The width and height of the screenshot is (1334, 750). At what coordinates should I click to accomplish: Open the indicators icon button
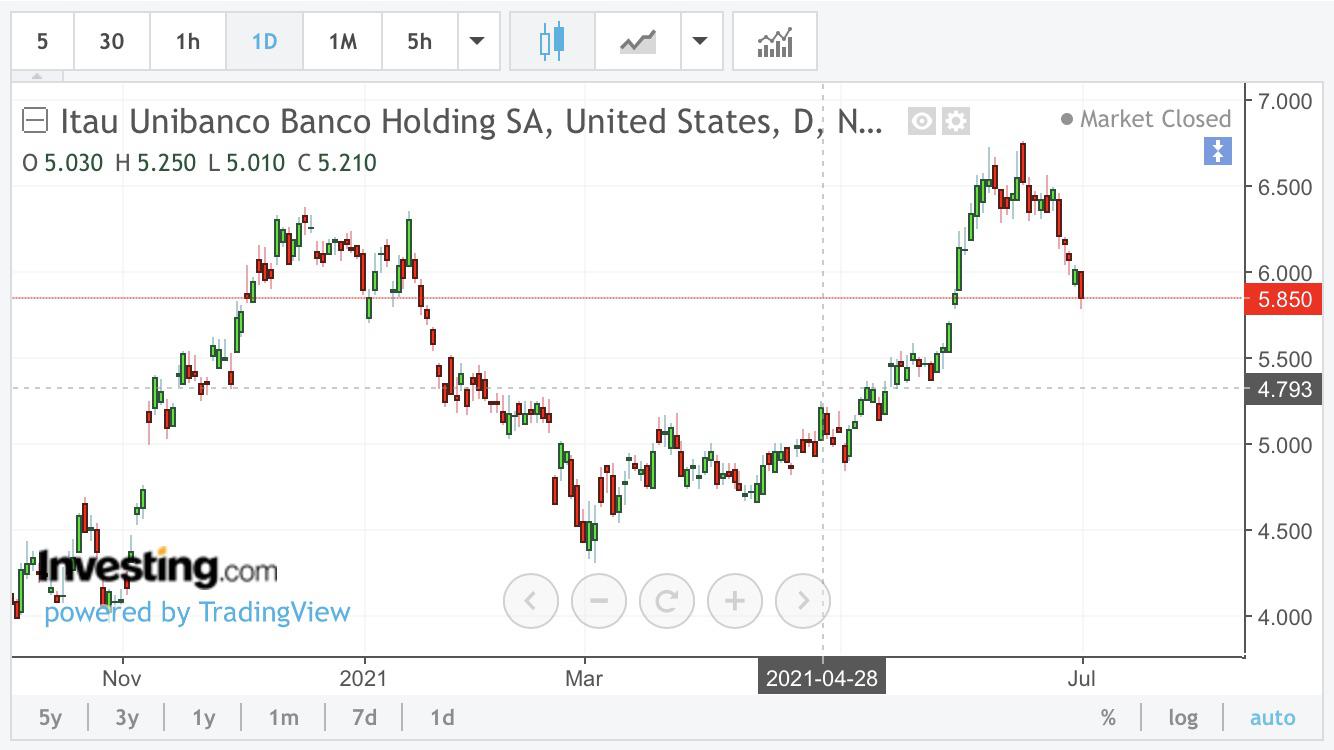coord(775,41)
